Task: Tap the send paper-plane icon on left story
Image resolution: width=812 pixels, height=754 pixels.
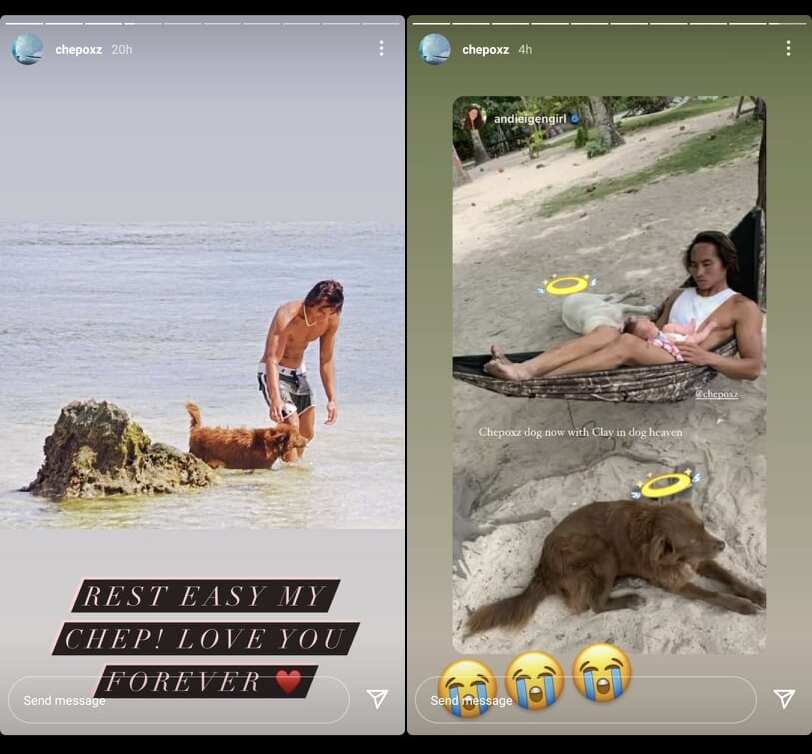Action: 378,699
